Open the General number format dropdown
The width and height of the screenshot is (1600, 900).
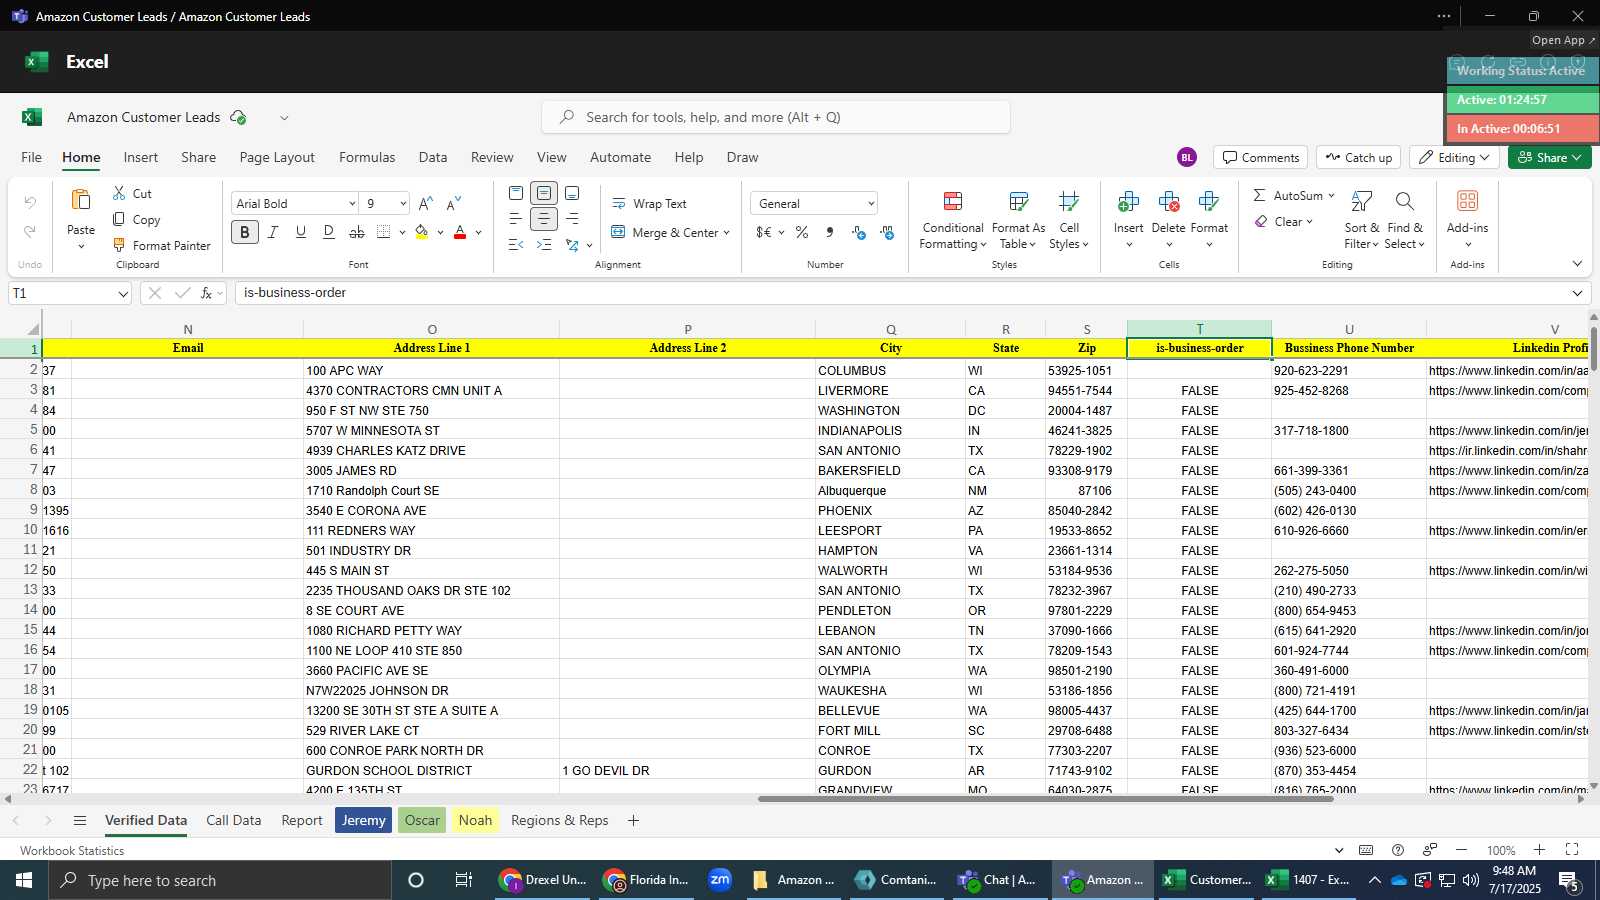tap(870, 204)
